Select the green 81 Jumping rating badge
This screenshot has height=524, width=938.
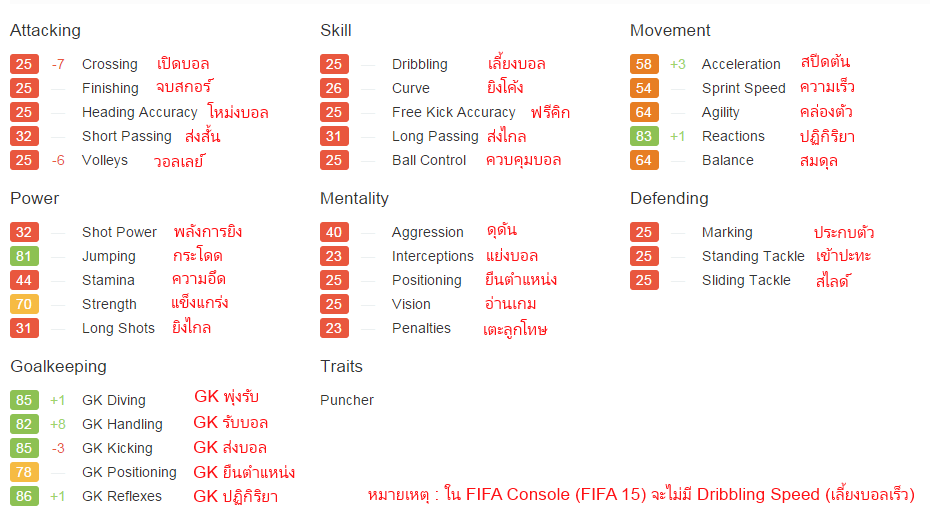point(24,256)
